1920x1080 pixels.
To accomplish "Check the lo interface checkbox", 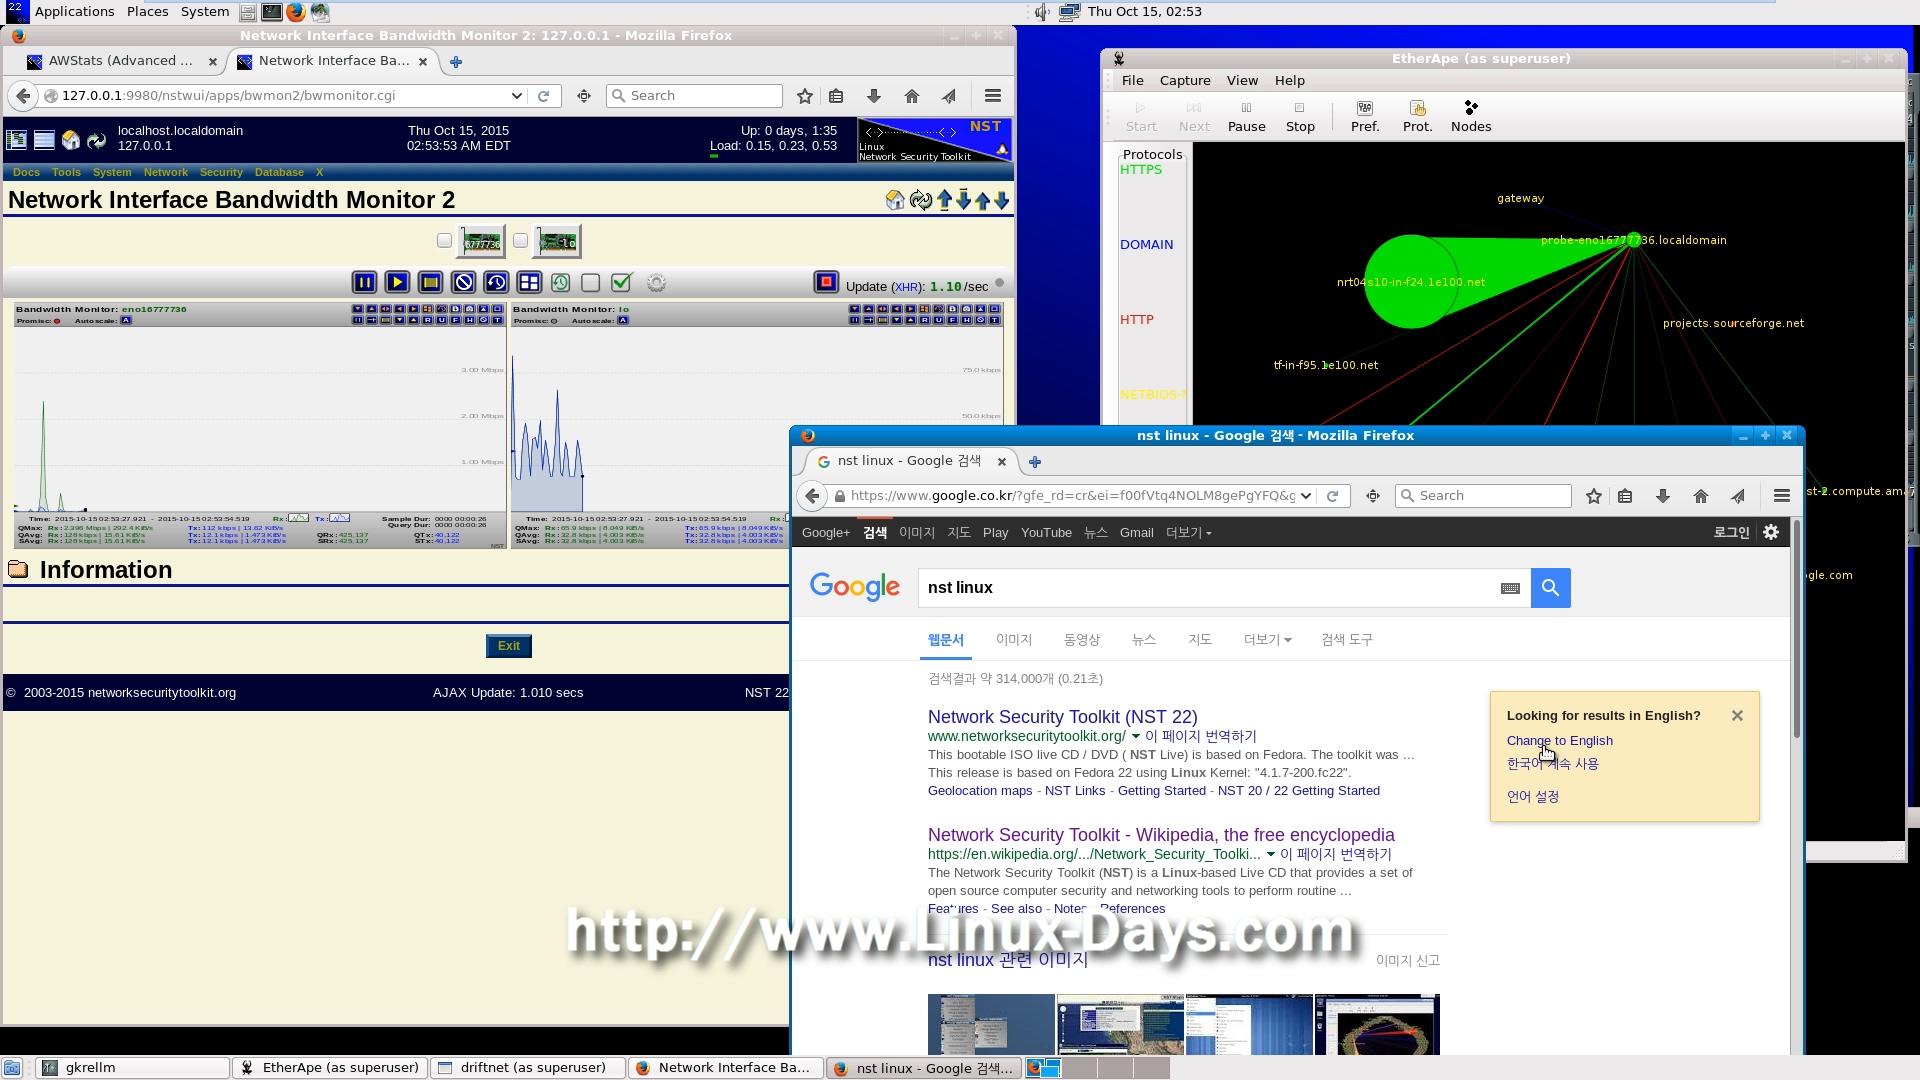I will [520, 240].
